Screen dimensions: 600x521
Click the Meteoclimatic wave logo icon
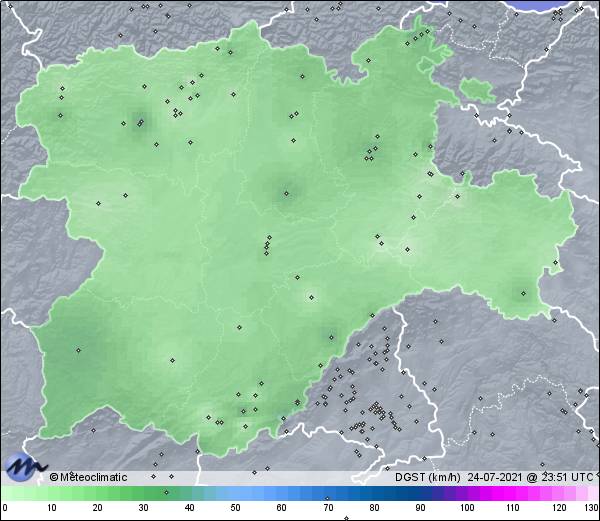tap(25, 467)
